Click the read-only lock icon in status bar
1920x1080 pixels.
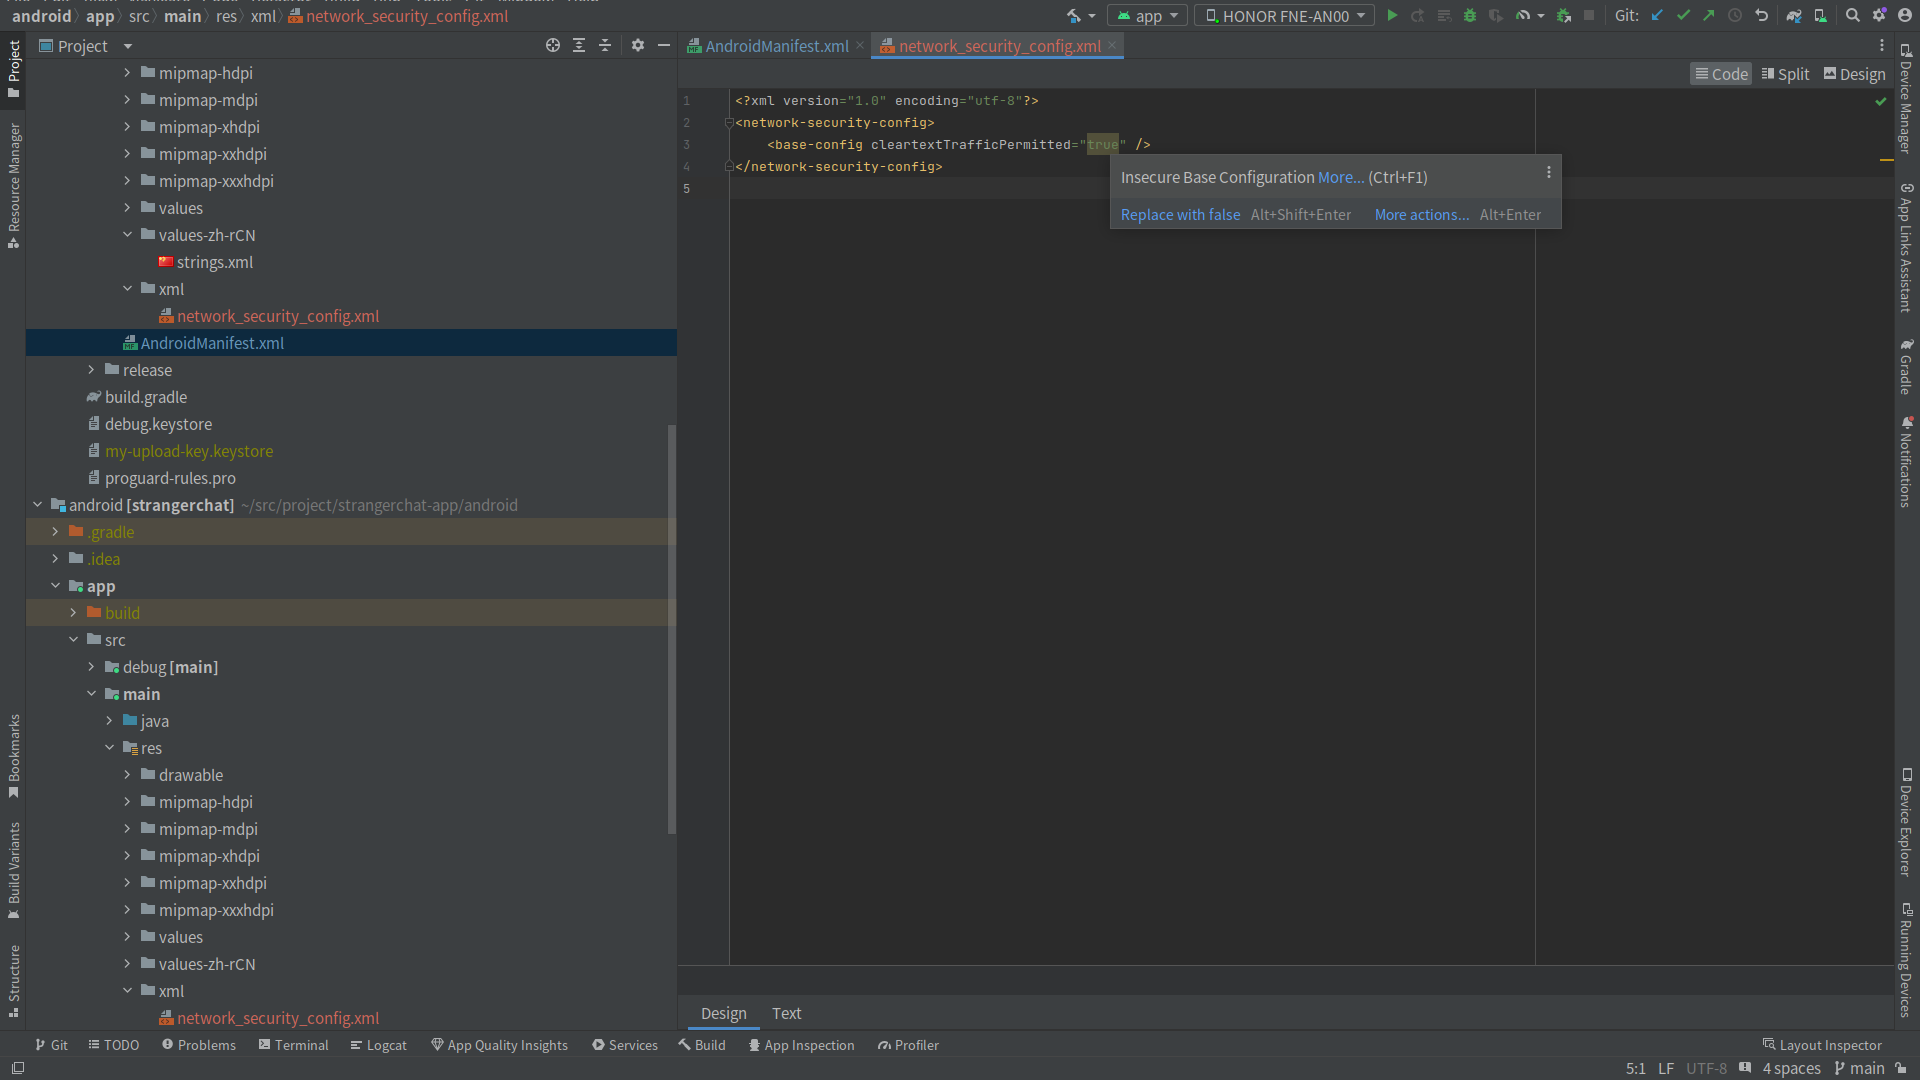tap(1901, 1068)
